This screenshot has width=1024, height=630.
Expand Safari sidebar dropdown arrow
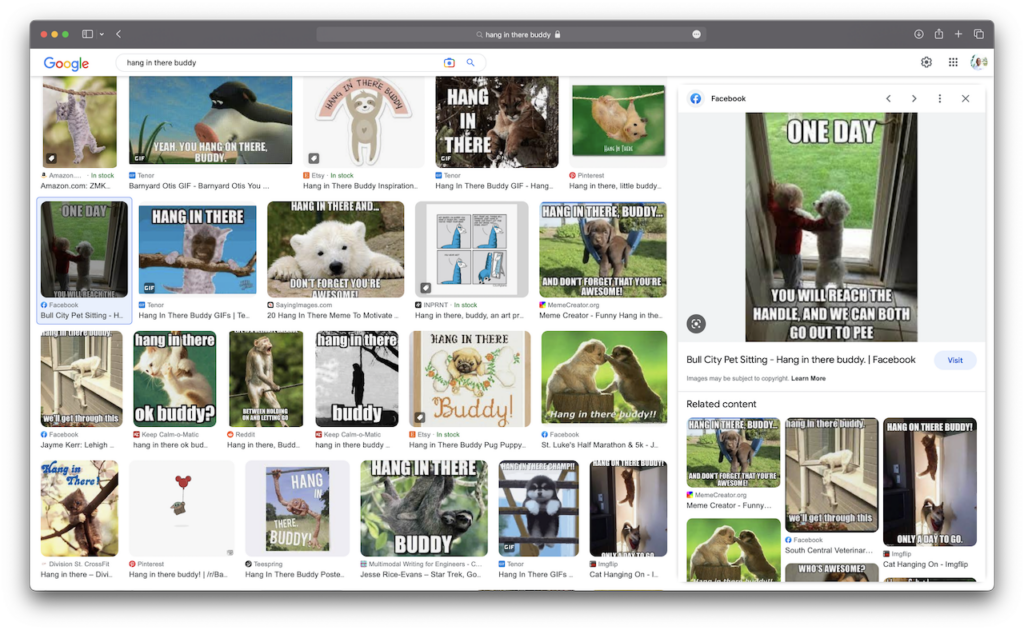tap(100, 34)
